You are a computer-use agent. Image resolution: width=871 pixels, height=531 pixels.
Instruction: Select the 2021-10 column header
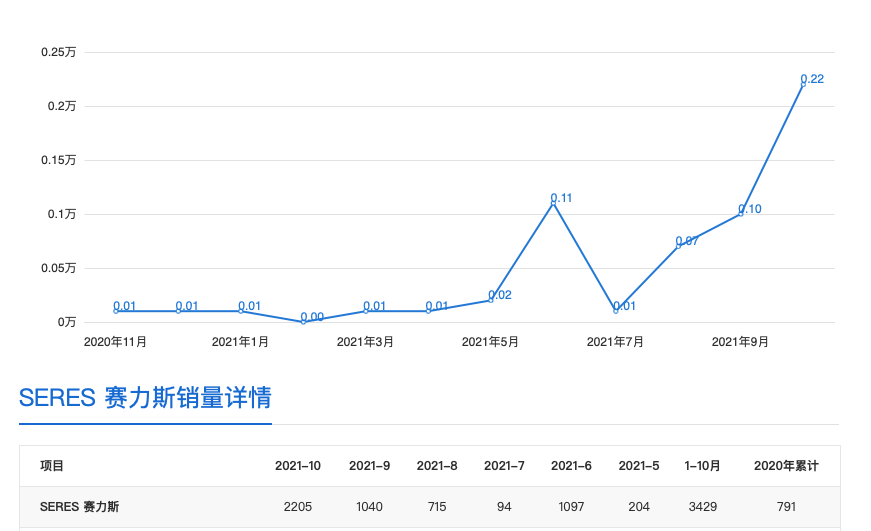[298, 466]
